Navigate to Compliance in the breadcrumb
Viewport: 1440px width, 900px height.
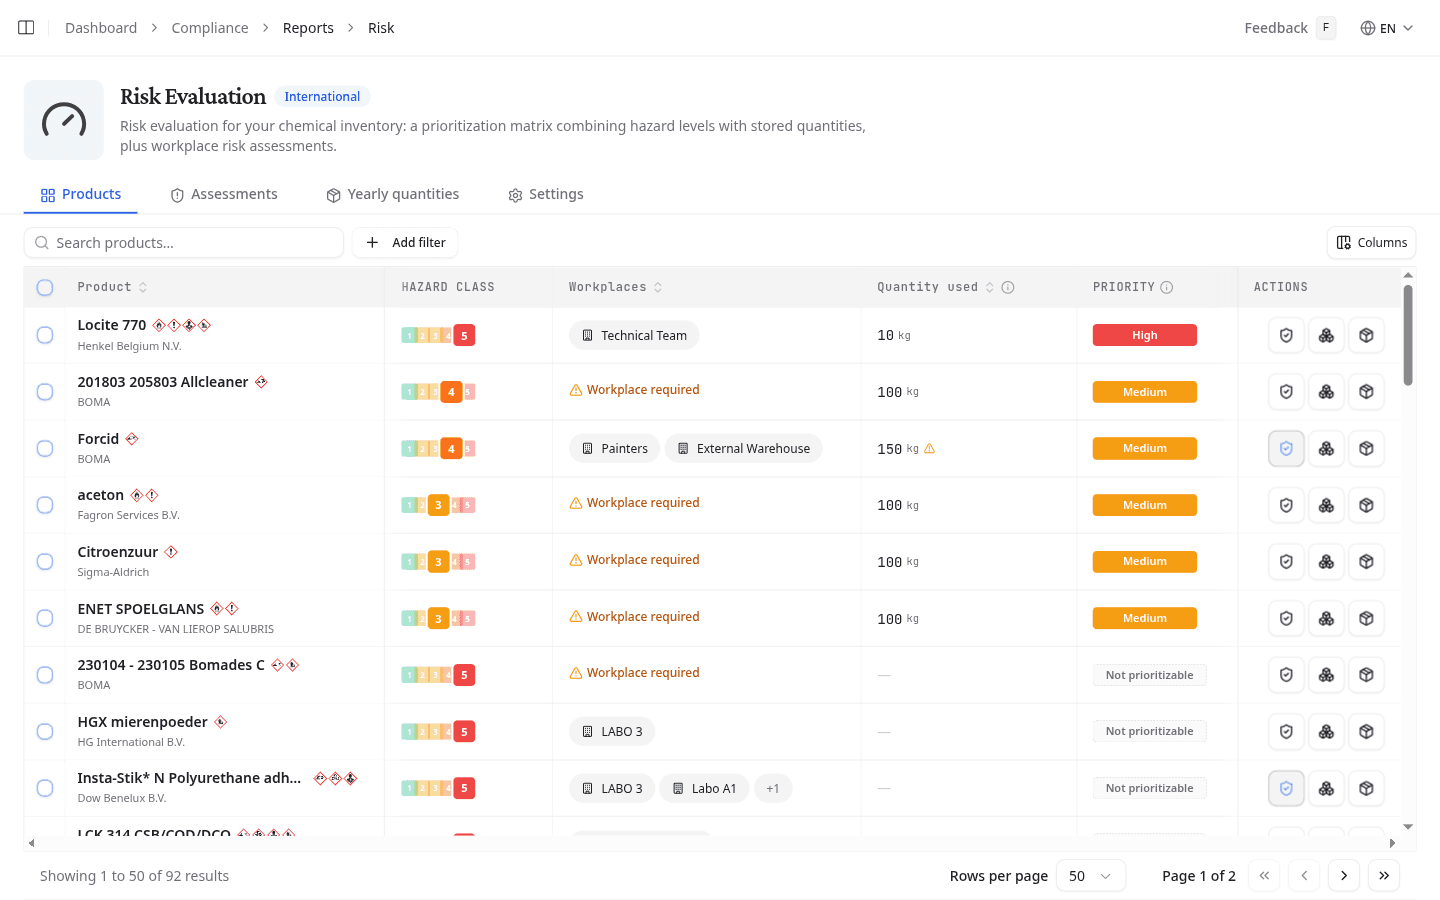(x=210, y=28)
